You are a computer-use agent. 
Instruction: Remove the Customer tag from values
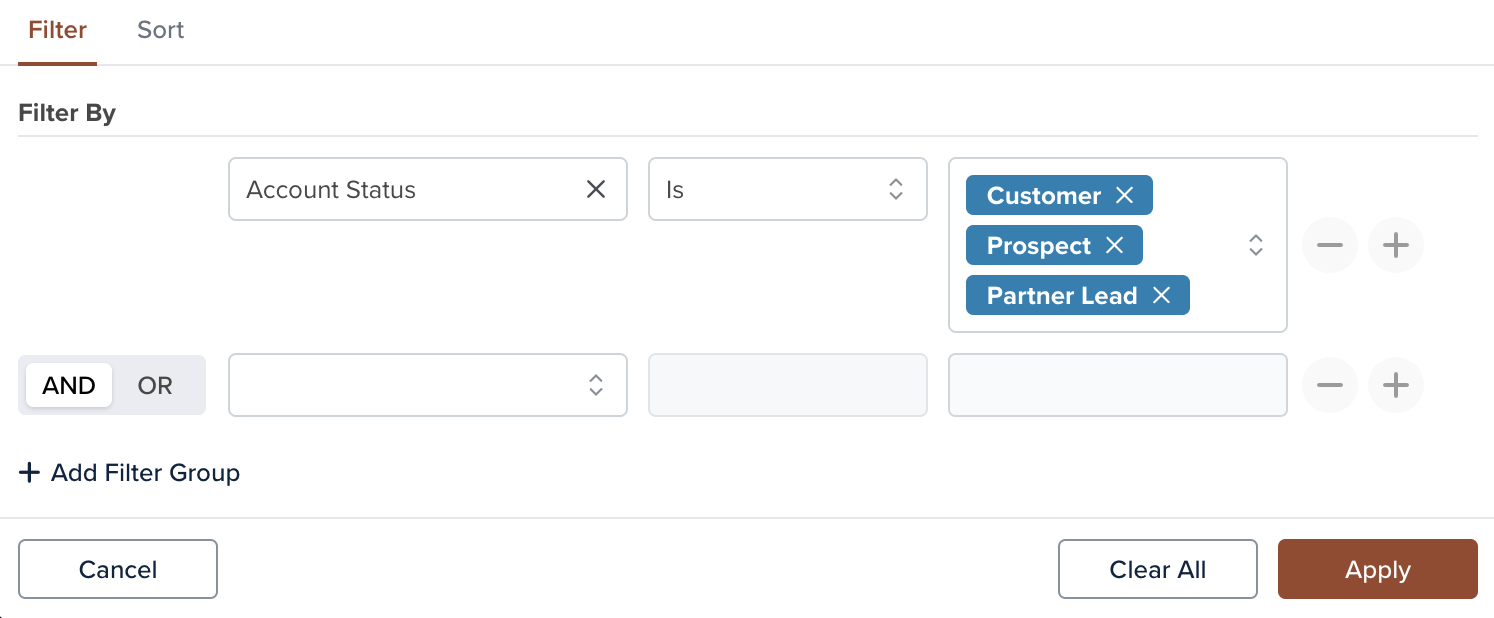(1124, 196)
